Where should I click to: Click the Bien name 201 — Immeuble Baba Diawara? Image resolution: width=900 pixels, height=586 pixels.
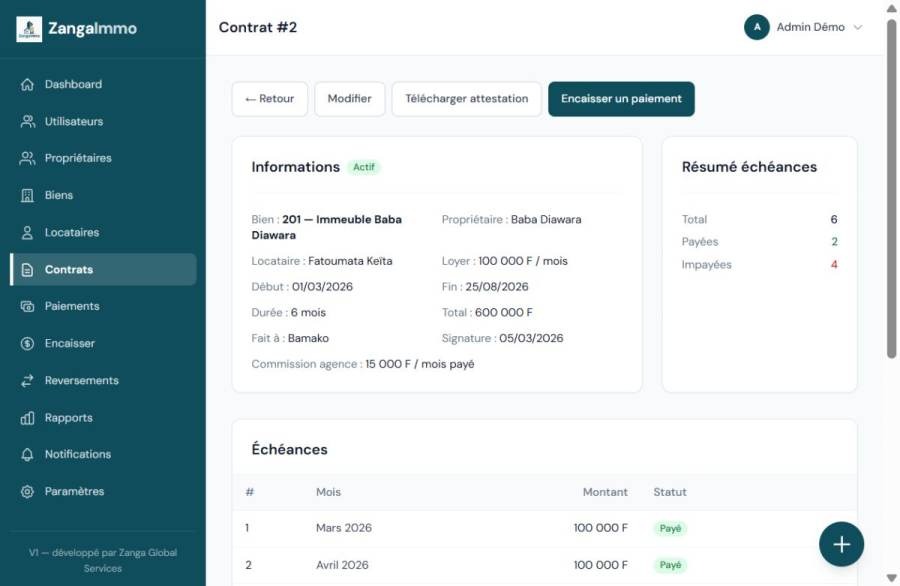(327, 227)
